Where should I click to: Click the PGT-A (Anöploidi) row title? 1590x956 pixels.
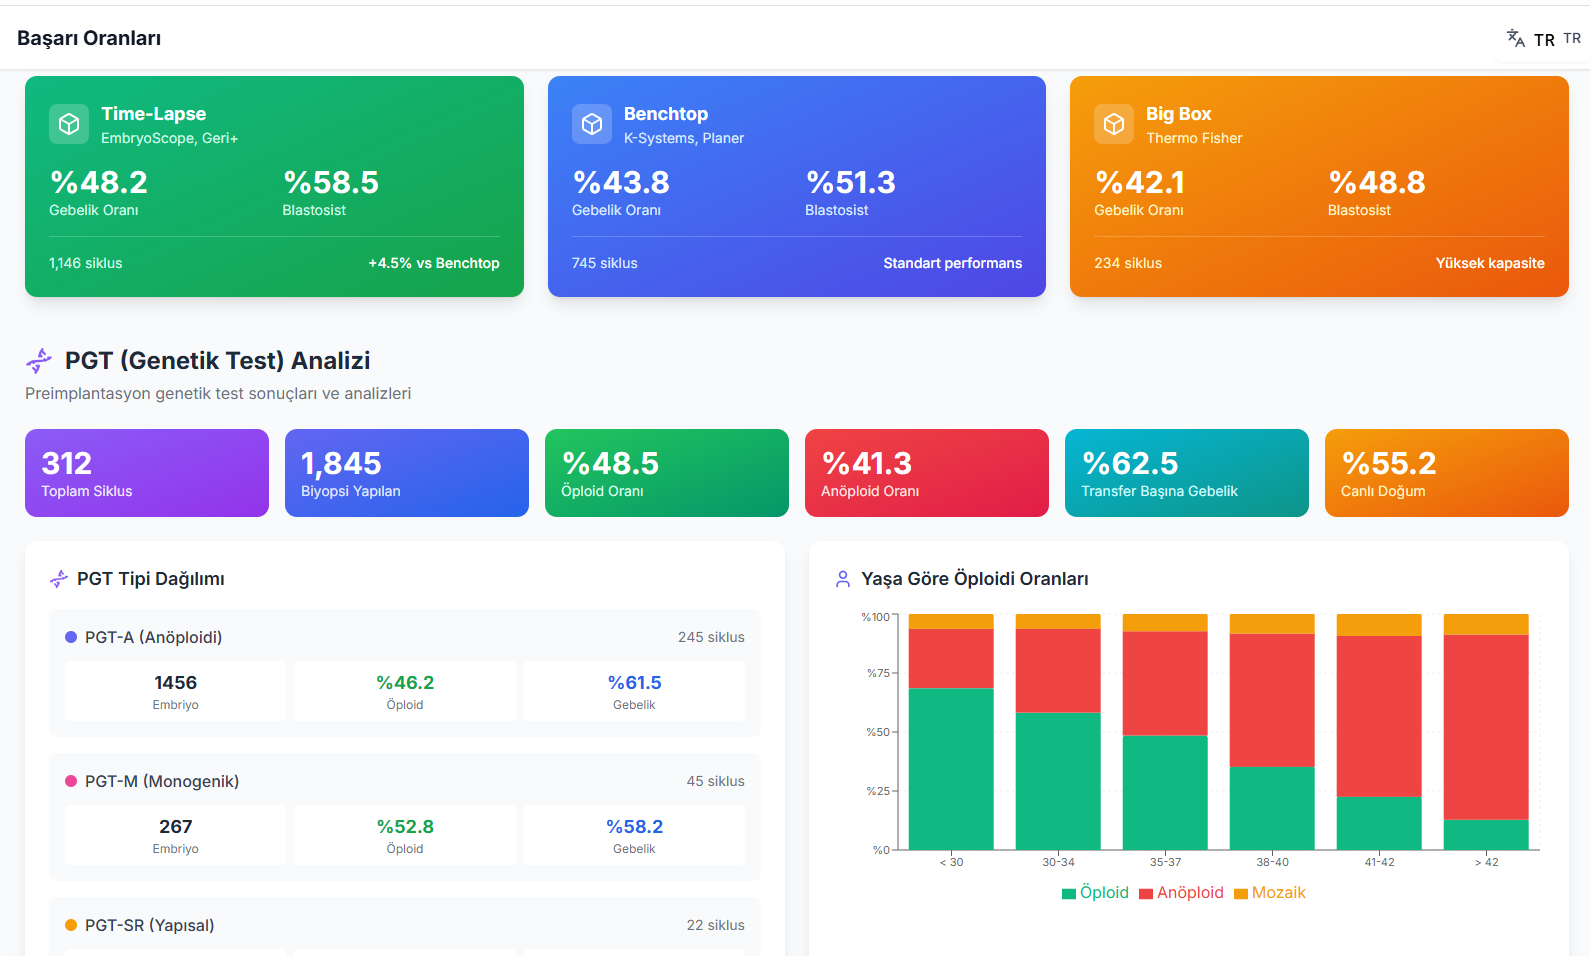click(153, 637)
